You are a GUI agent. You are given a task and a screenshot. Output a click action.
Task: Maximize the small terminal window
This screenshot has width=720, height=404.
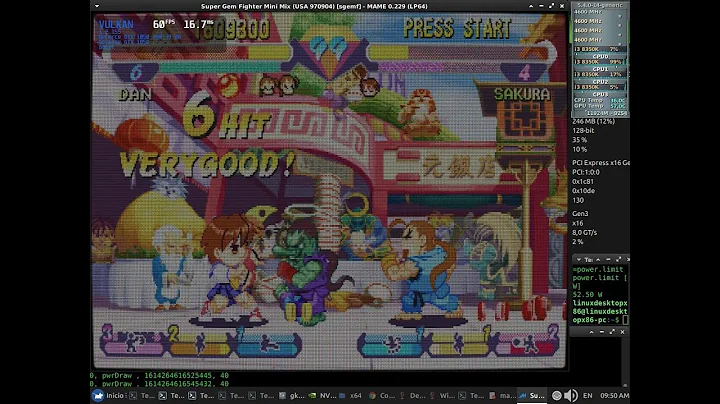[x=619, y=259]
